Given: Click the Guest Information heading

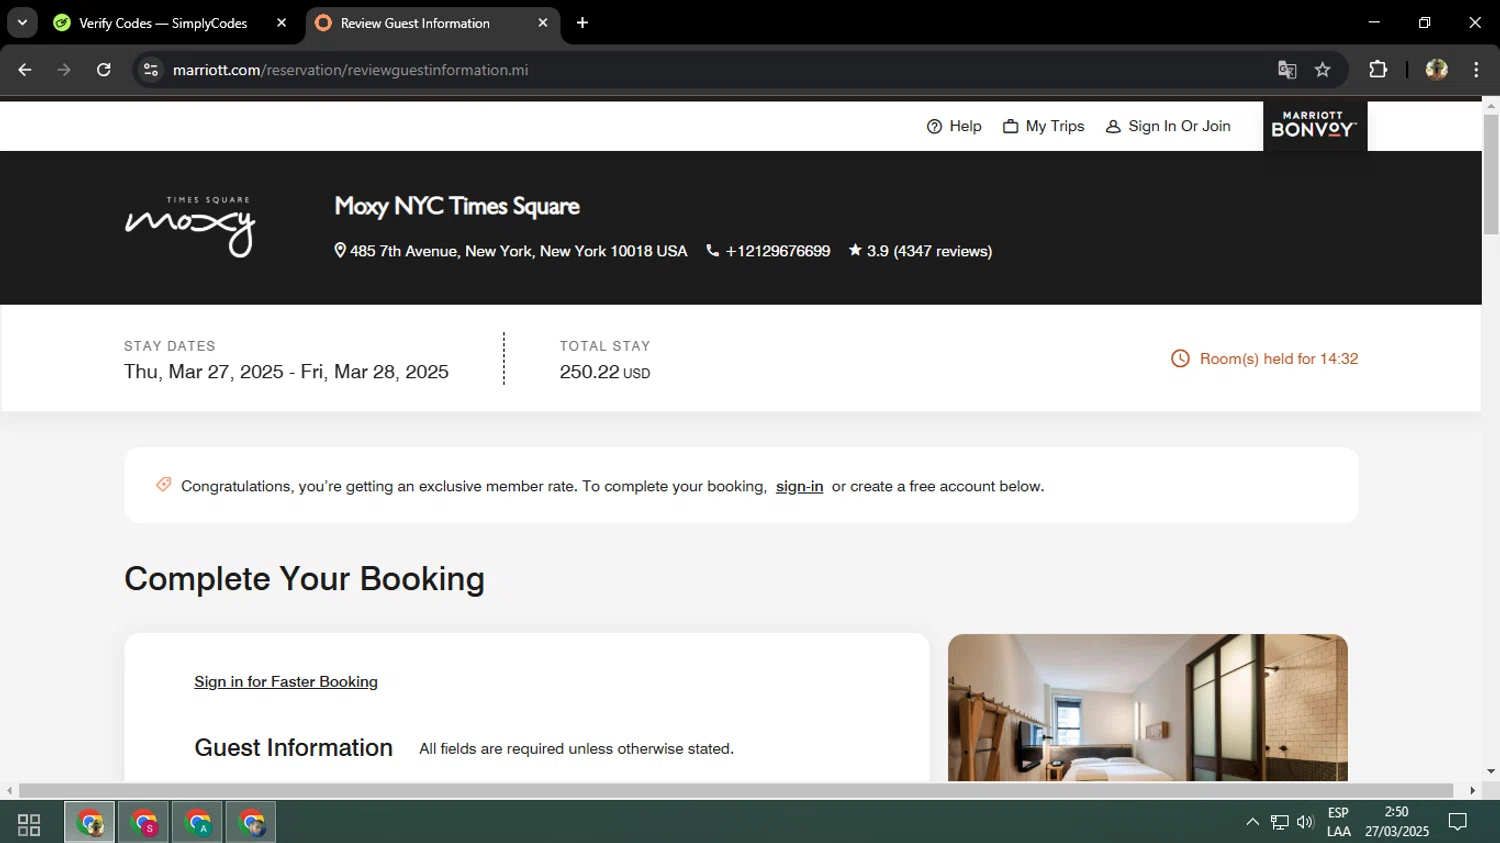Looking at the screenshot, I should 293,748.
